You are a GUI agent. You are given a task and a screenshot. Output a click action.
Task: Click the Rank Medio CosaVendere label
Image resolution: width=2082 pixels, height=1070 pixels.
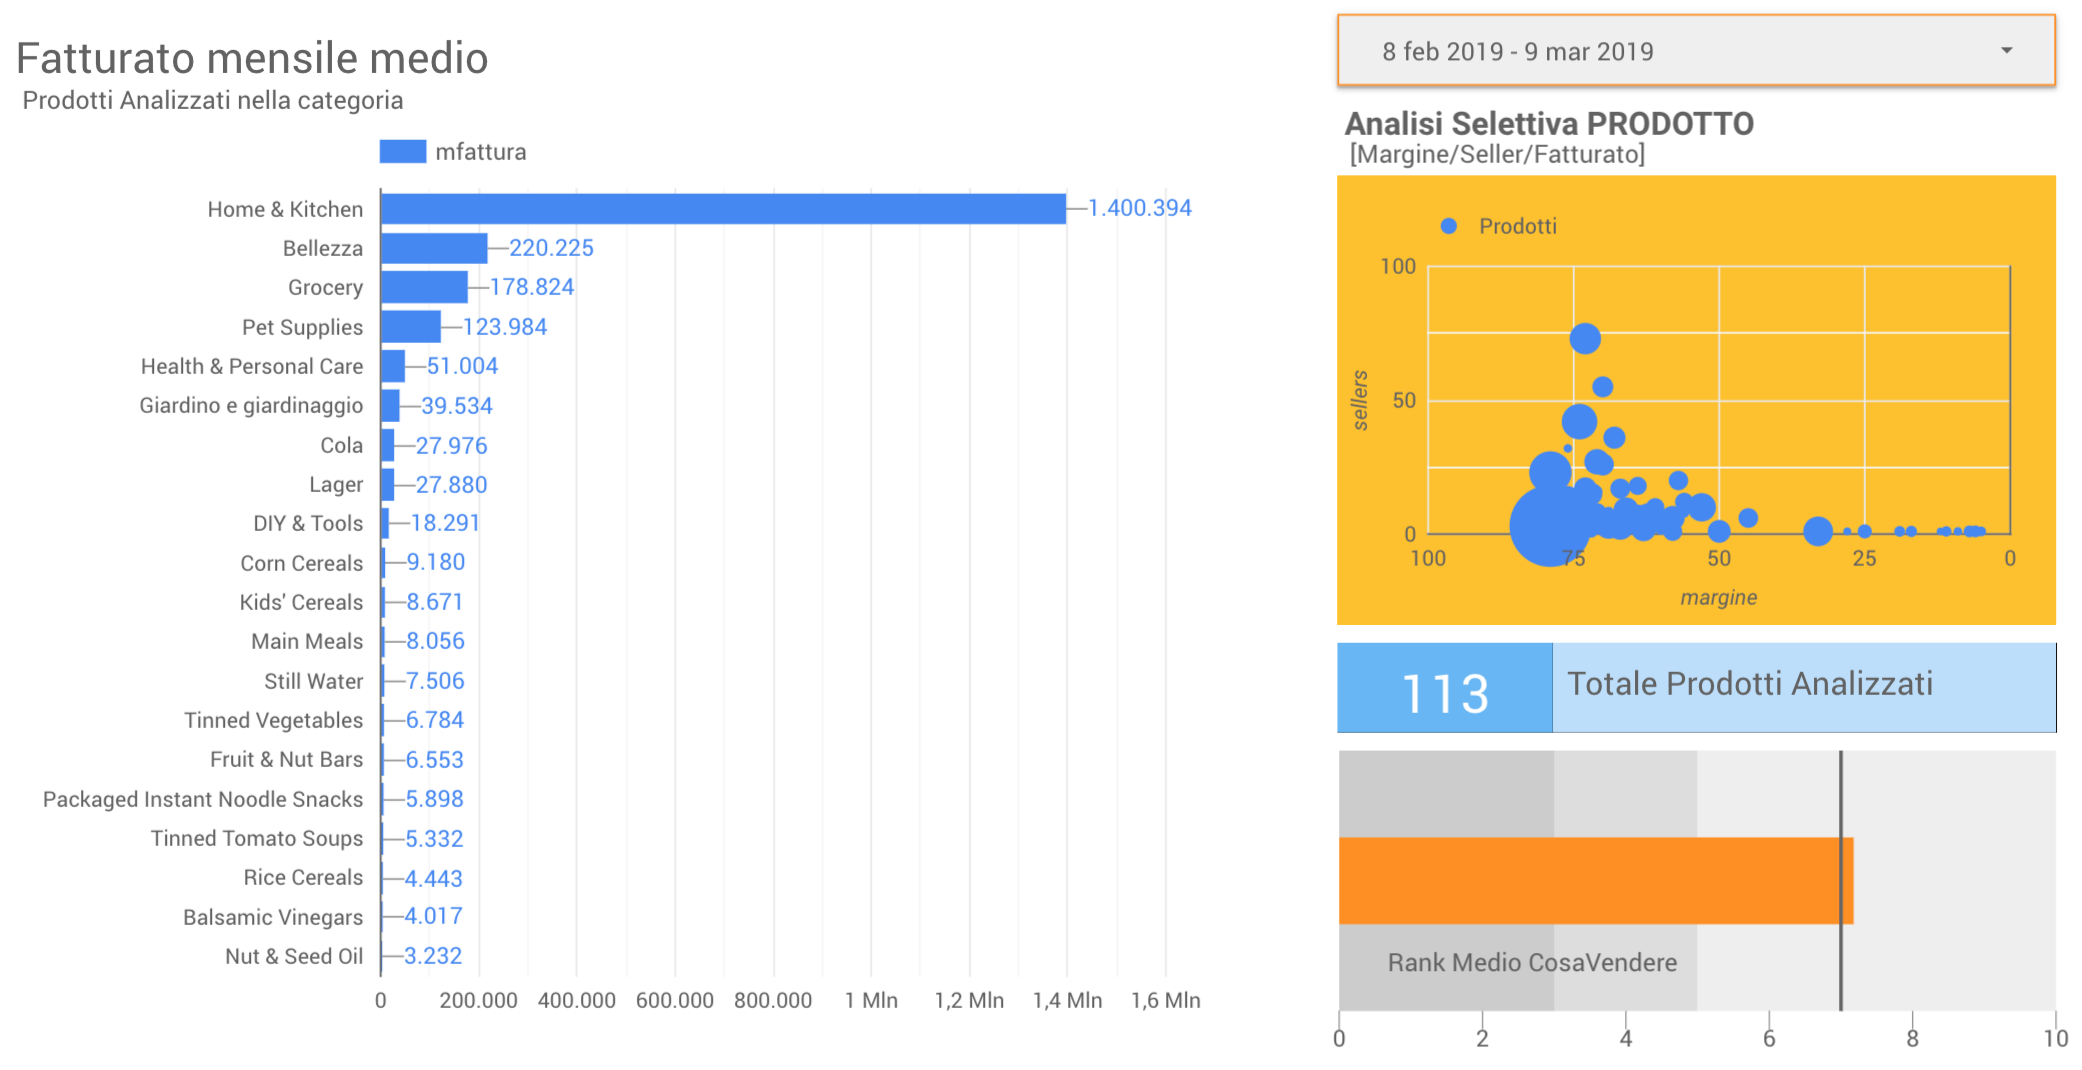[1532, 963]
